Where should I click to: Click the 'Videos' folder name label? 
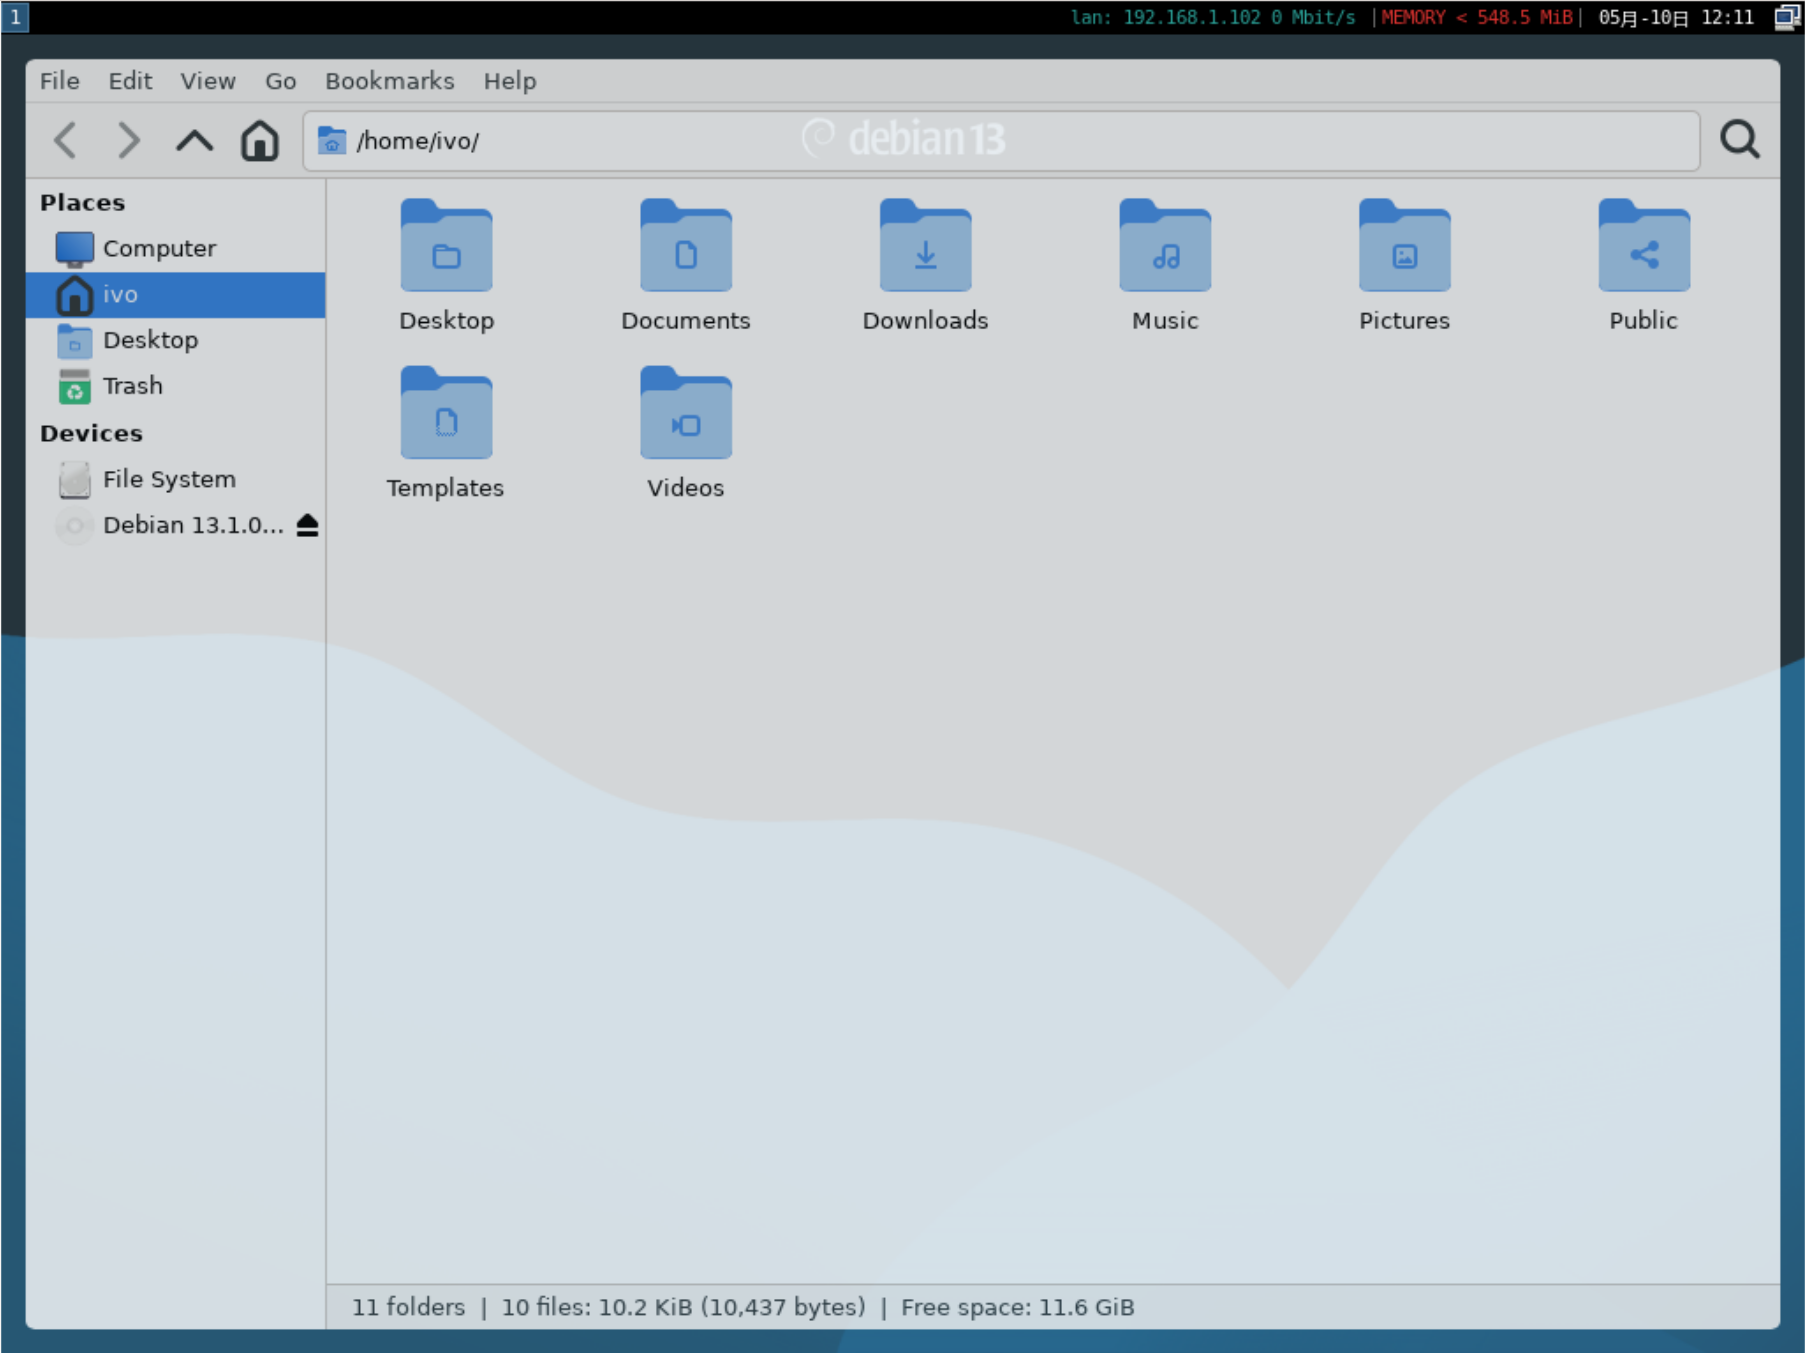(686, 488)
